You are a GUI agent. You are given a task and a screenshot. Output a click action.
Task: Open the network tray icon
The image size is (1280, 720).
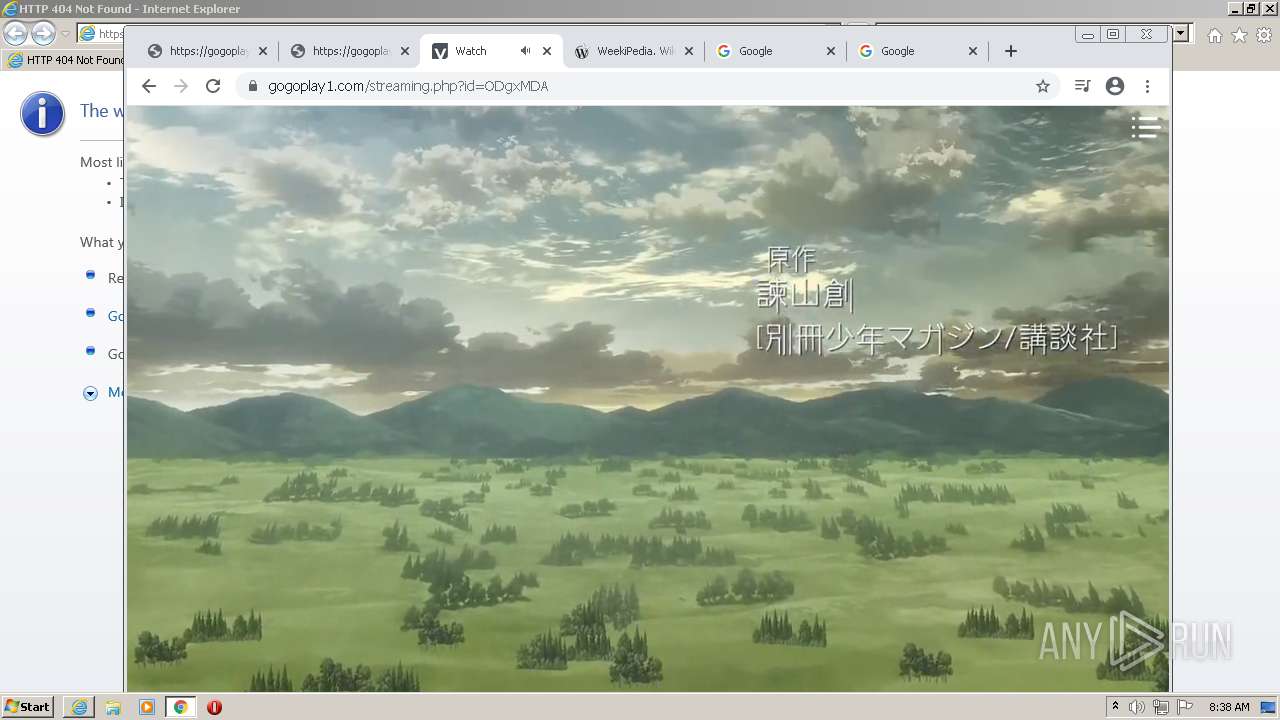[x=1161, y=707]
